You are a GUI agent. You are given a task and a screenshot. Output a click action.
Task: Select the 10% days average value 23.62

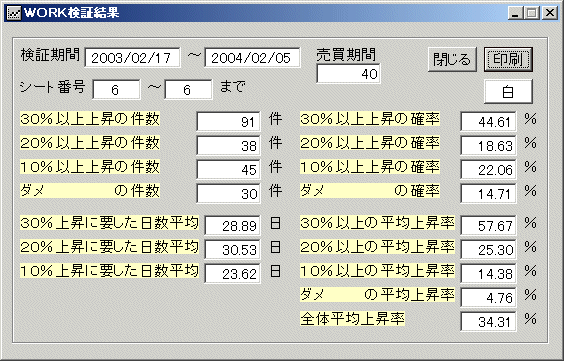[x=232, y=273]
